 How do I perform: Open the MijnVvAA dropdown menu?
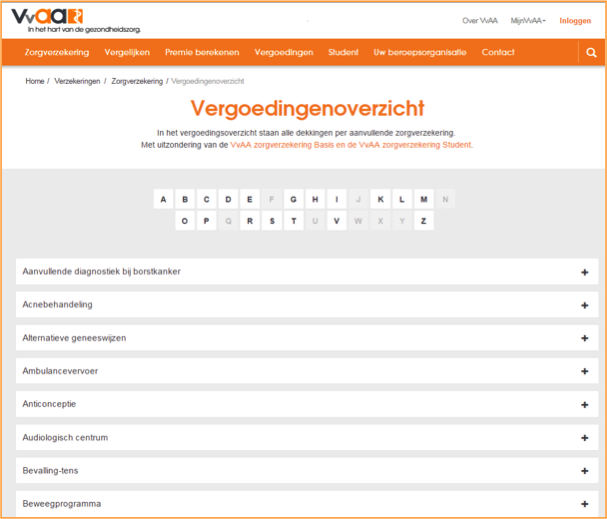(528, 21)
